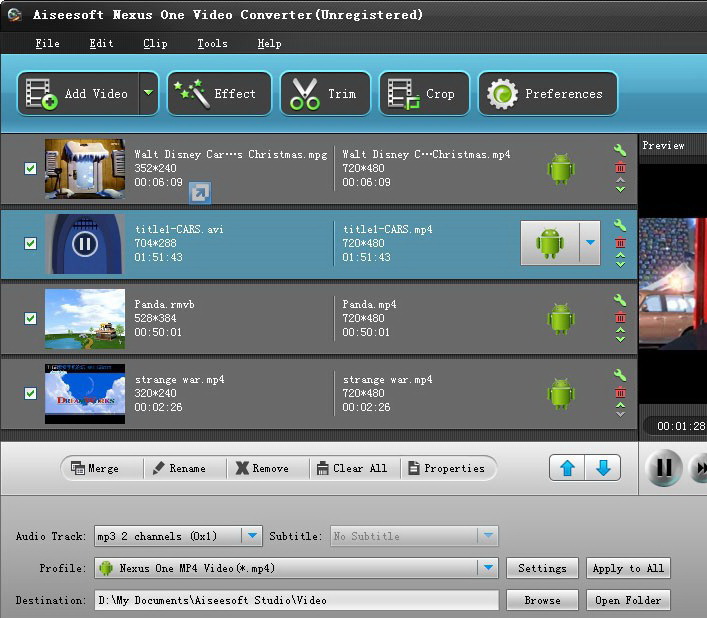Open Preferences from the toolbar
The height and width of the screenshot is (618, 707).
pos(547,93)
